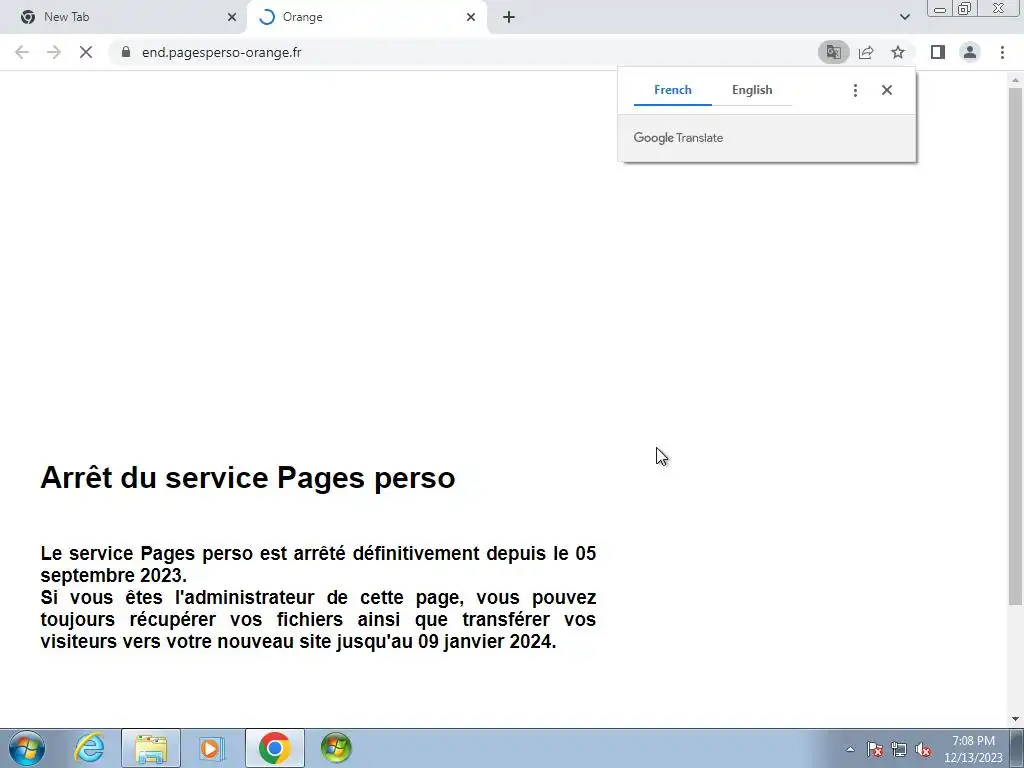This screenshot has width=1024, height=768.
Task: Click the Windows flag taskbar icon
Action: pos(336,748)
